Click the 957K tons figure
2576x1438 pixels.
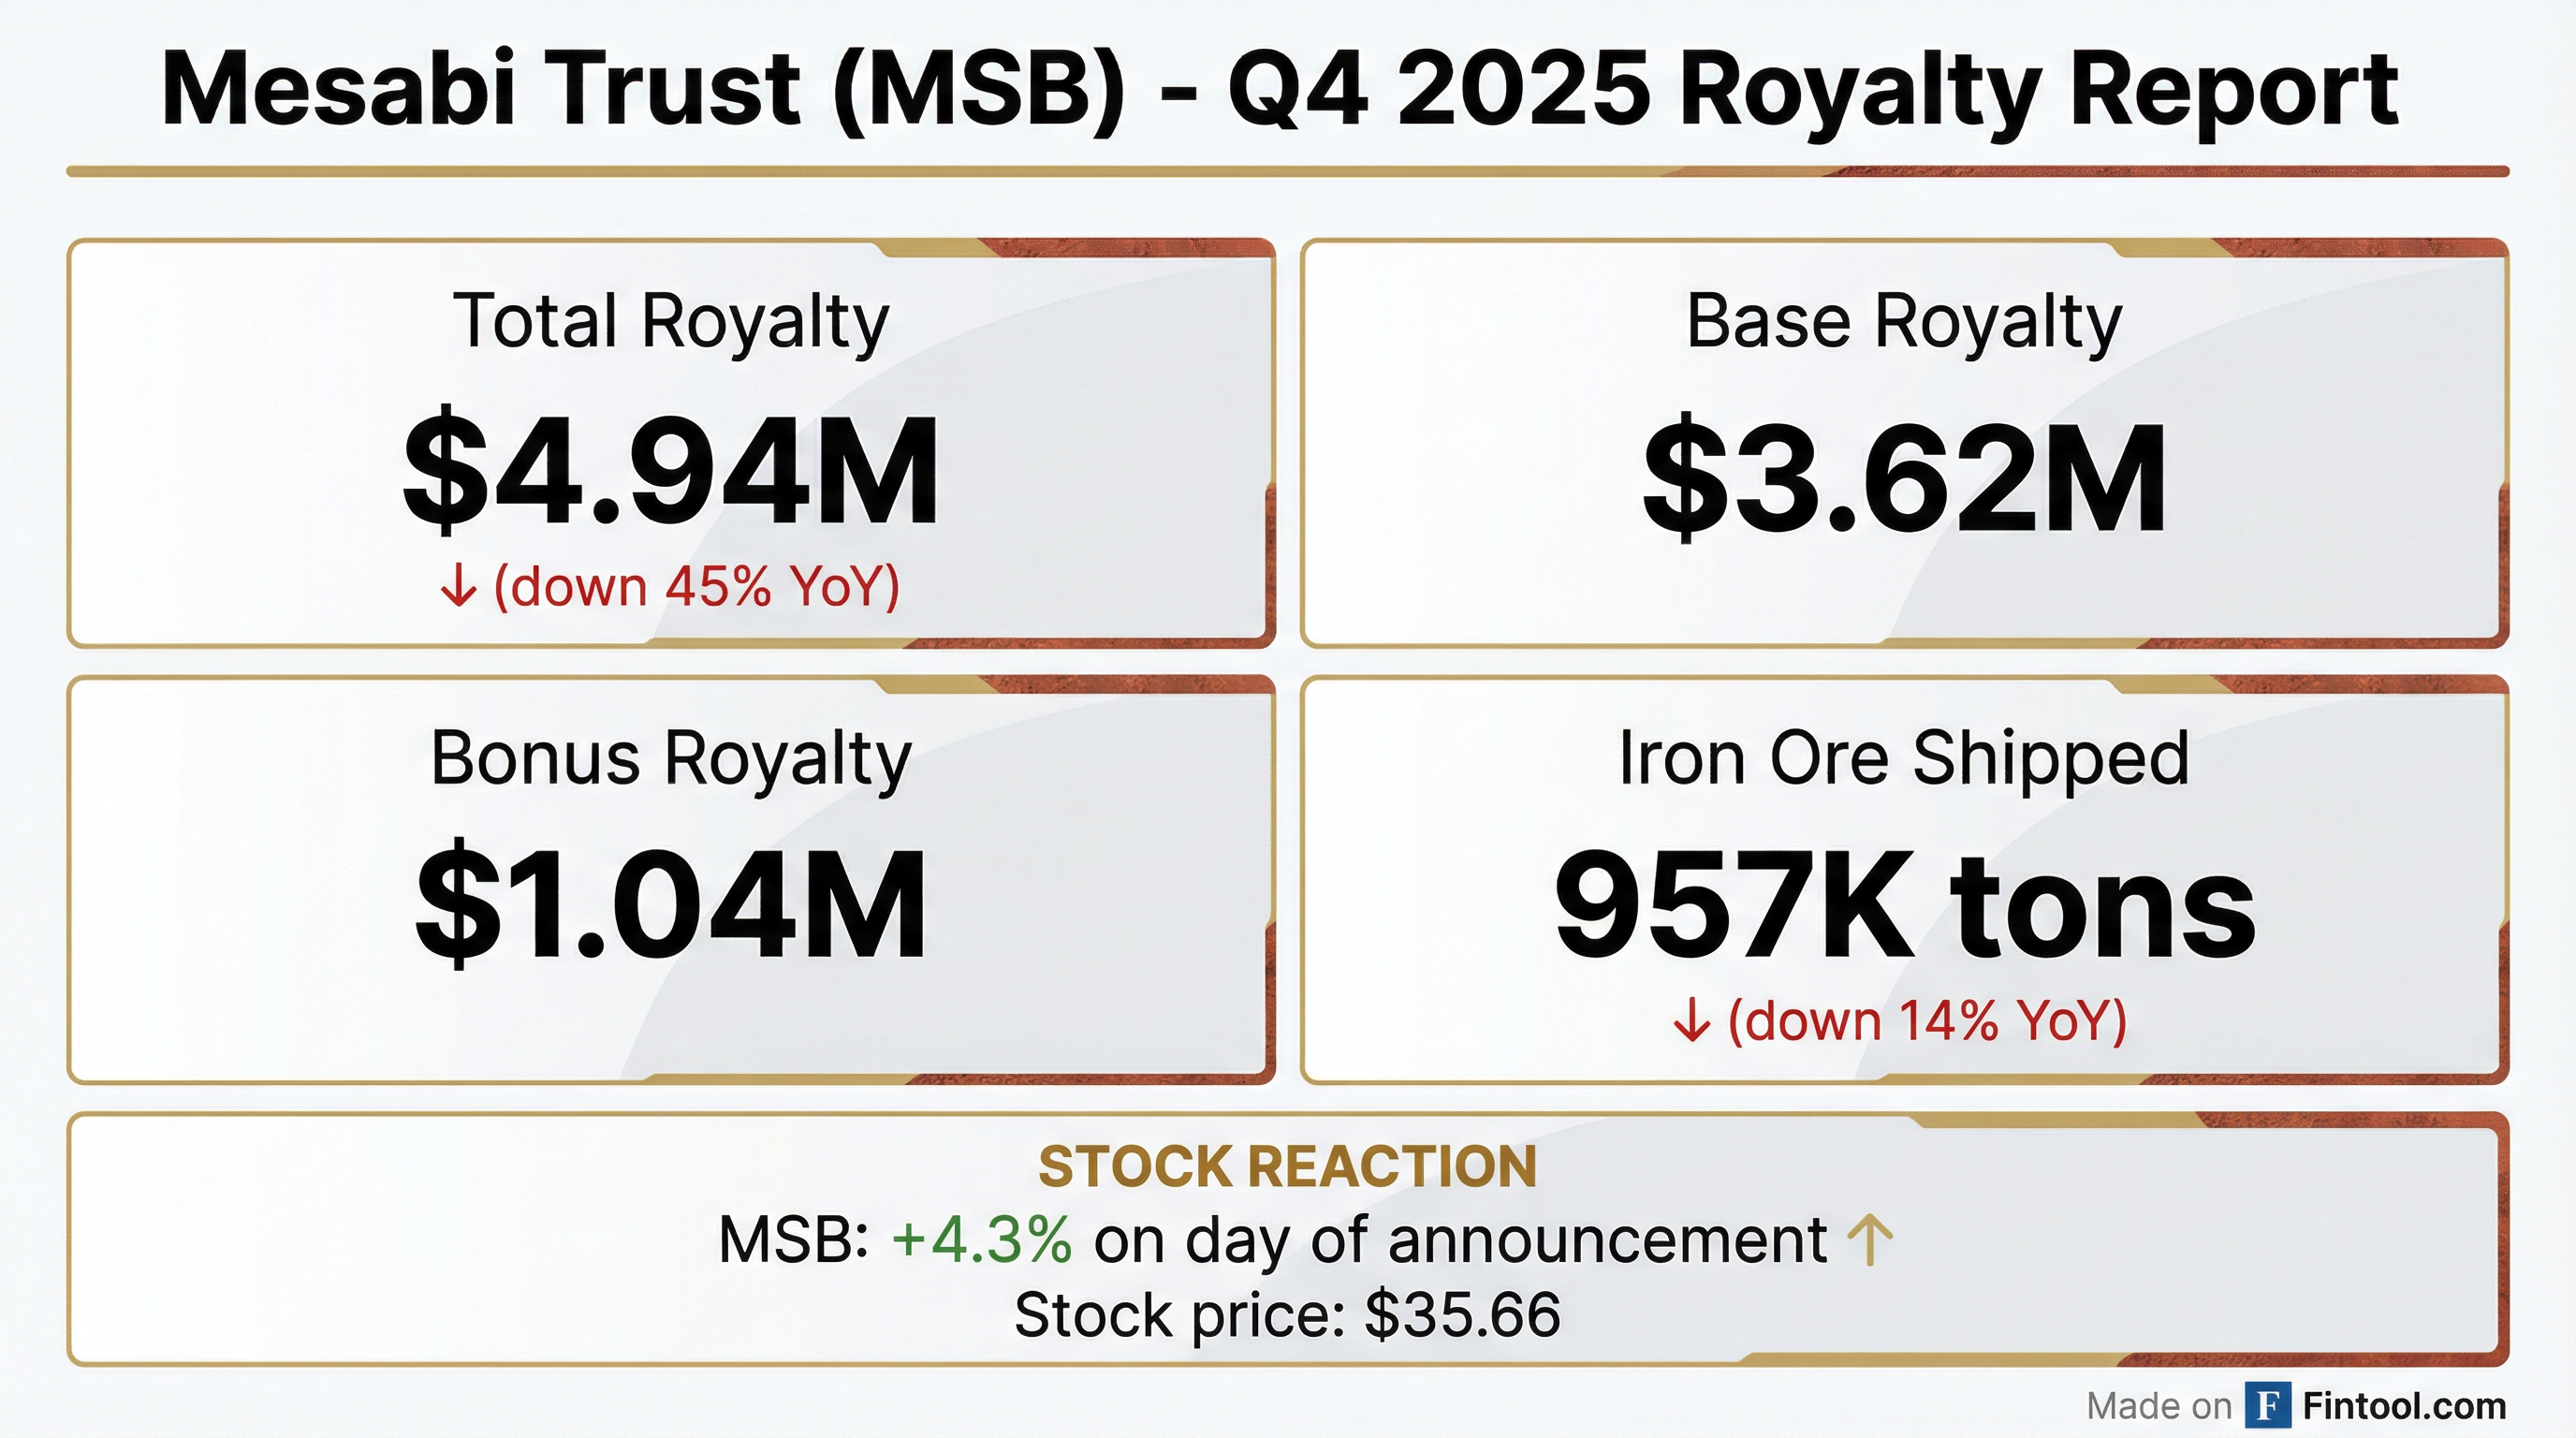click(x=1903, y=905)
